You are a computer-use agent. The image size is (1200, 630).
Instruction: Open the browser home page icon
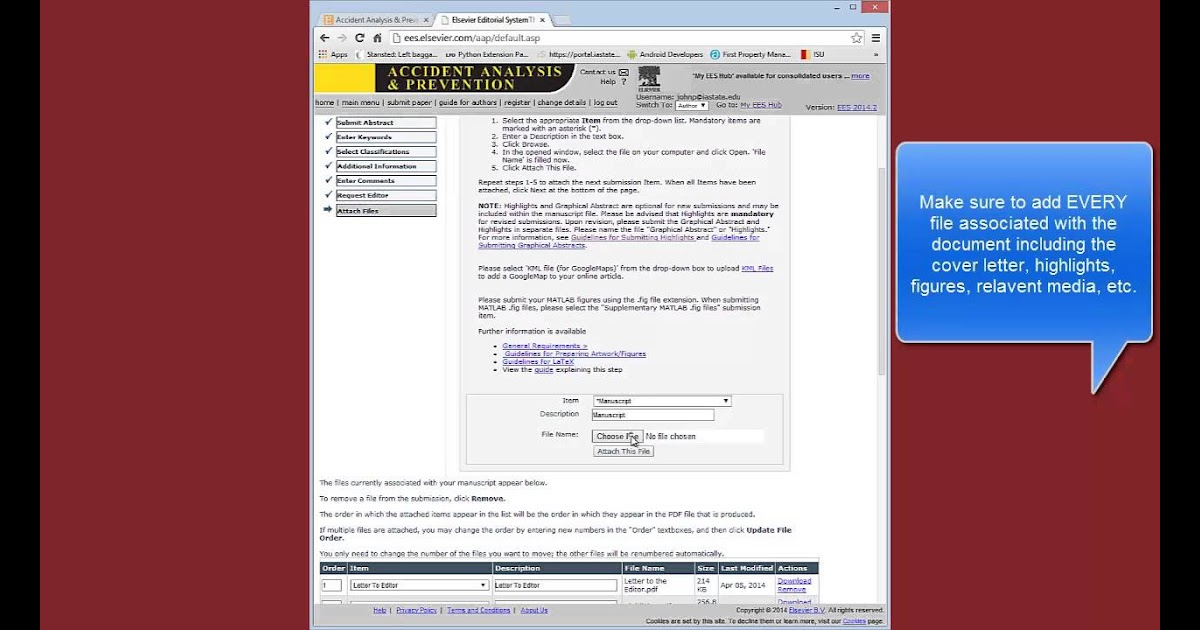377,38
